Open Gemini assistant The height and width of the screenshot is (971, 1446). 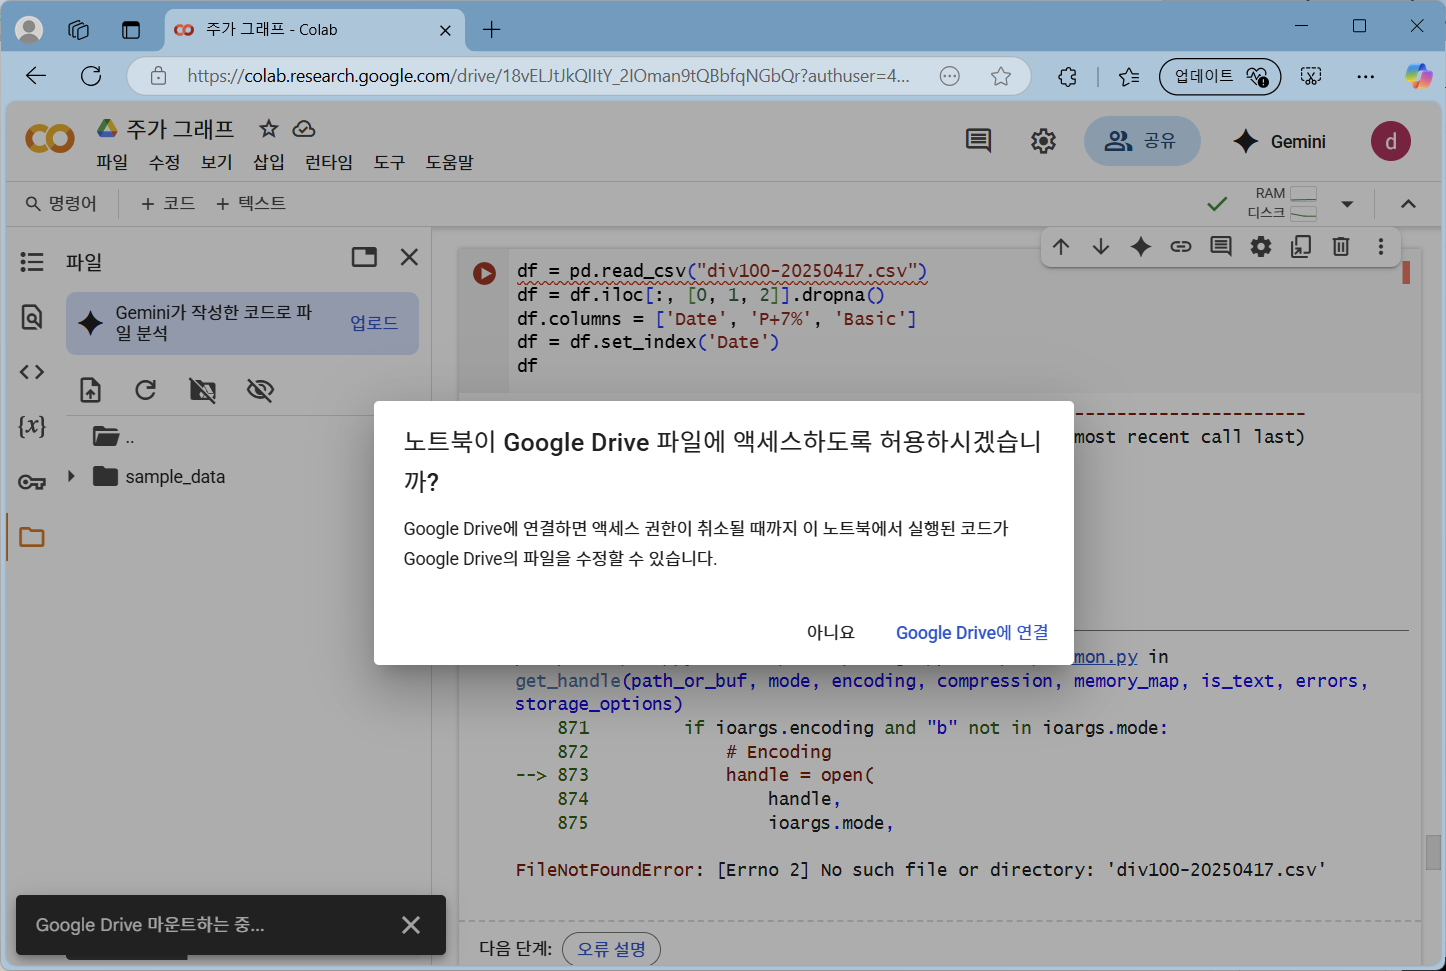pos(1279,142)
